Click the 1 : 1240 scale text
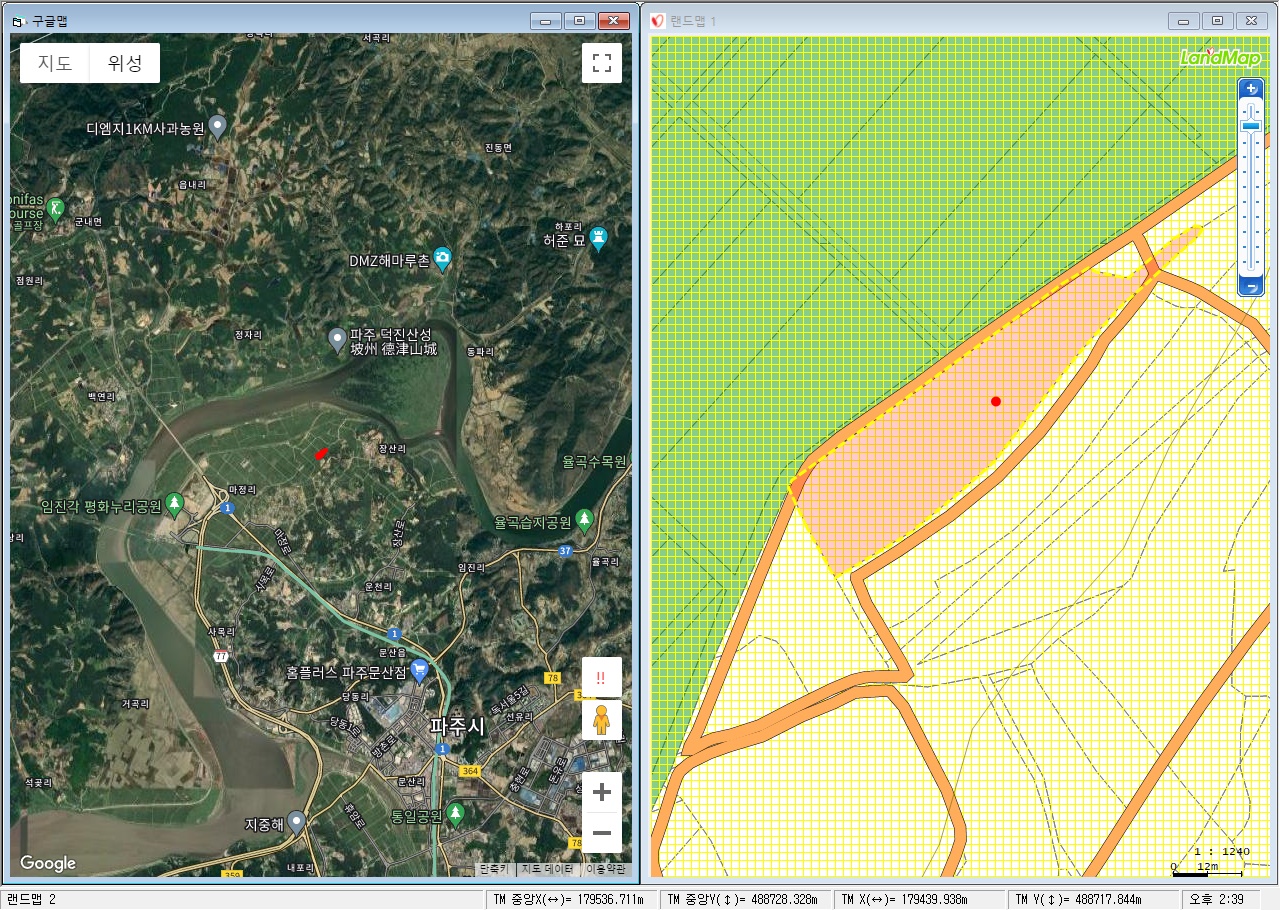 1222,851
